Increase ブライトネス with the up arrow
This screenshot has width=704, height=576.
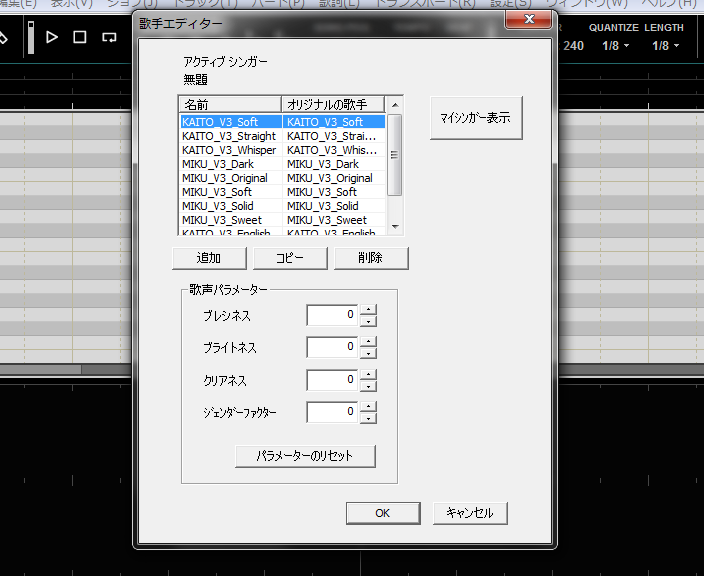point(368,342)
